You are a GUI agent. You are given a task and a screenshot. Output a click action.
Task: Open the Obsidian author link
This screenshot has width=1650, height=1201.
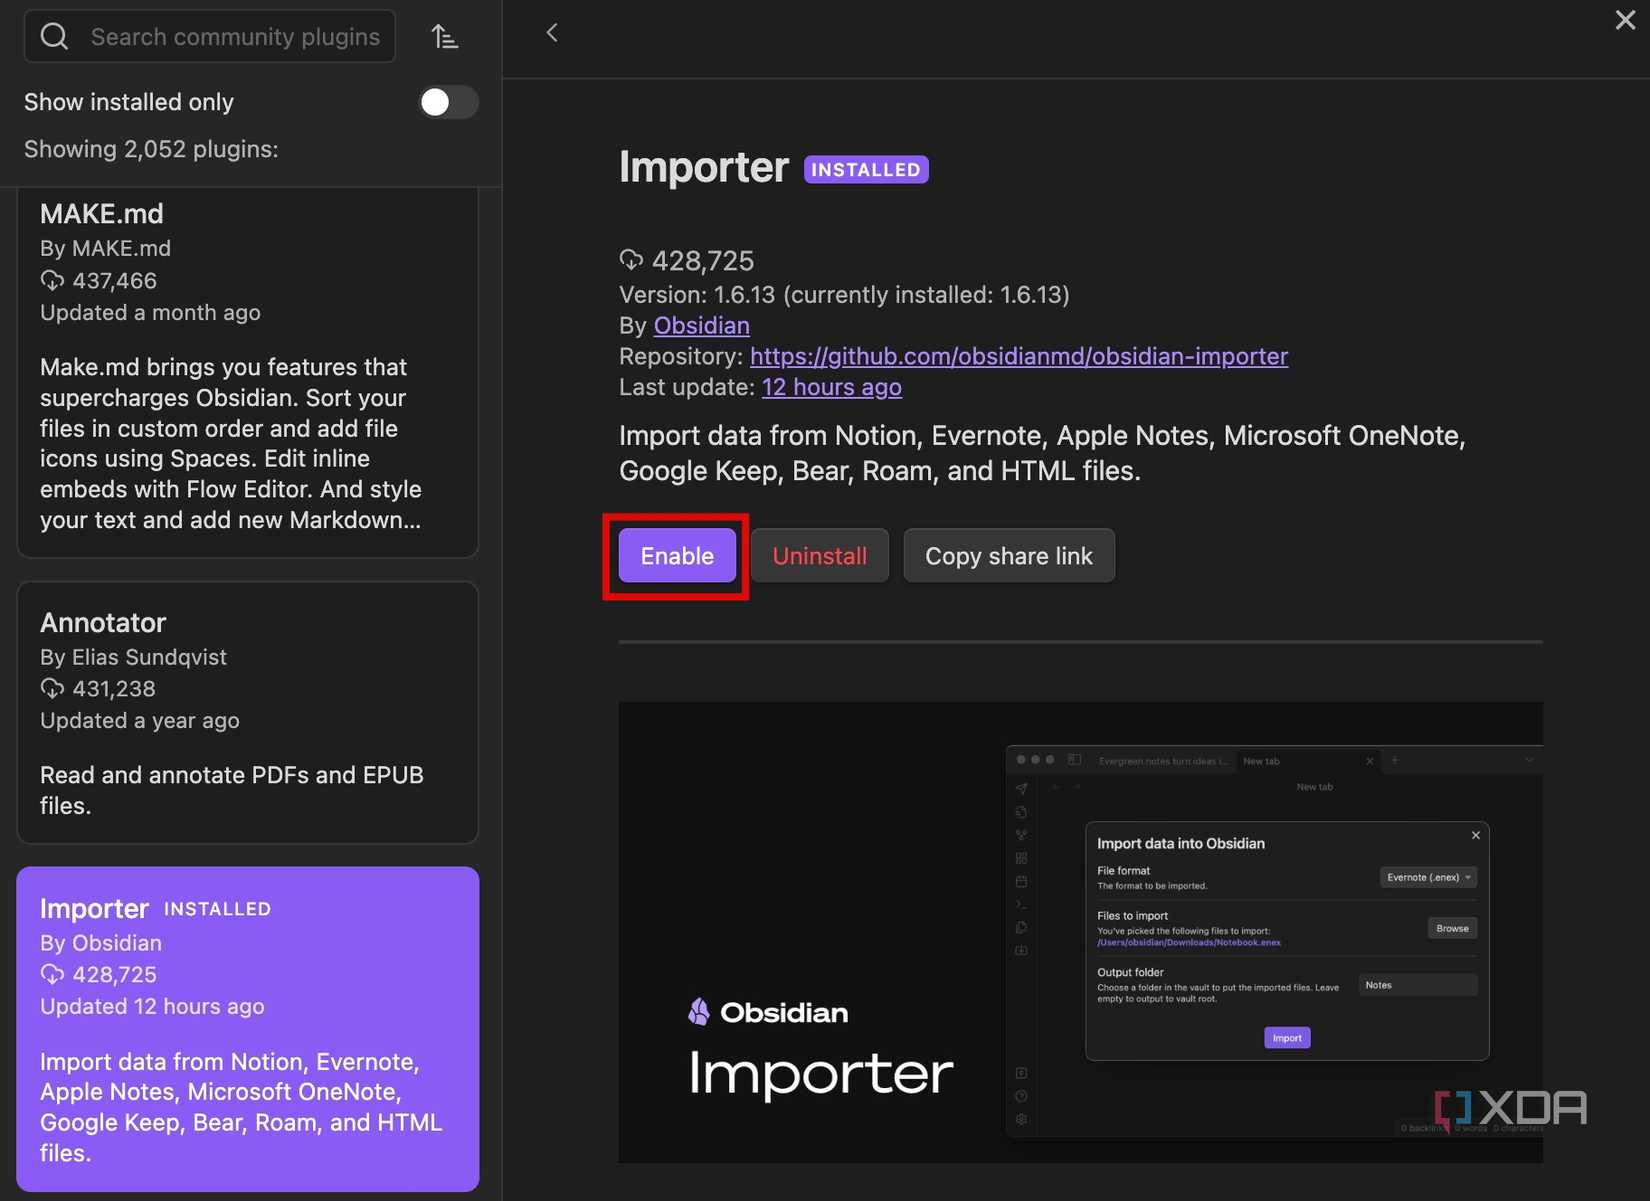point(701,326)
